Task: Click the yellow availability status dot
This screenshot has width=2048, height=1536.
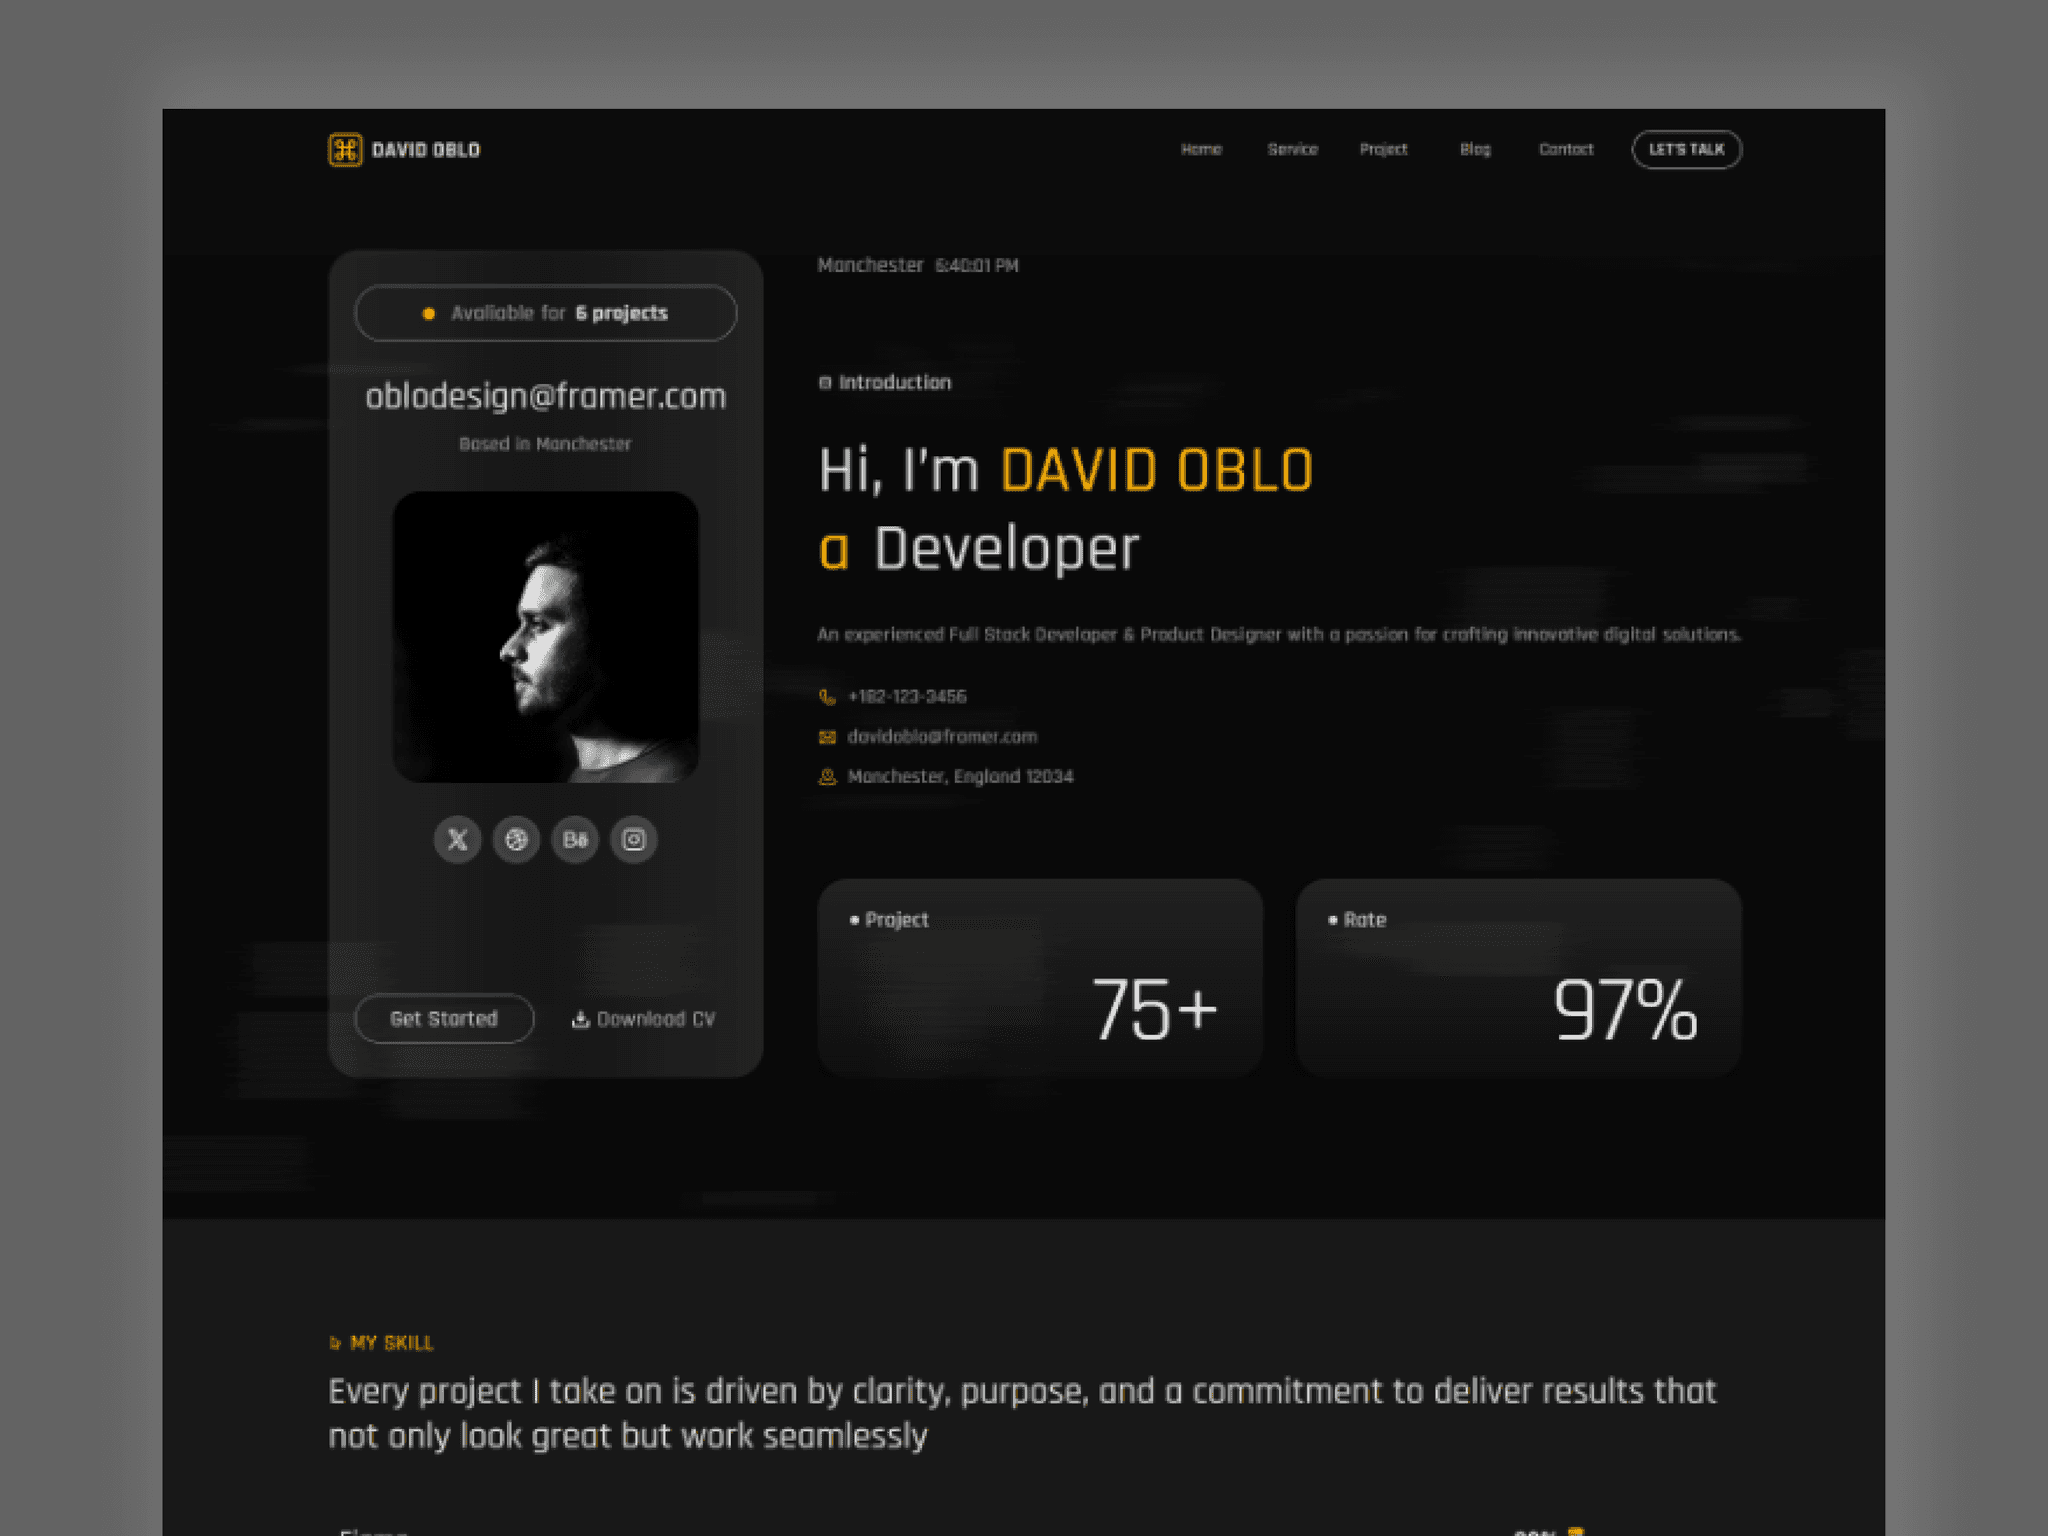Action: (429, 314)
